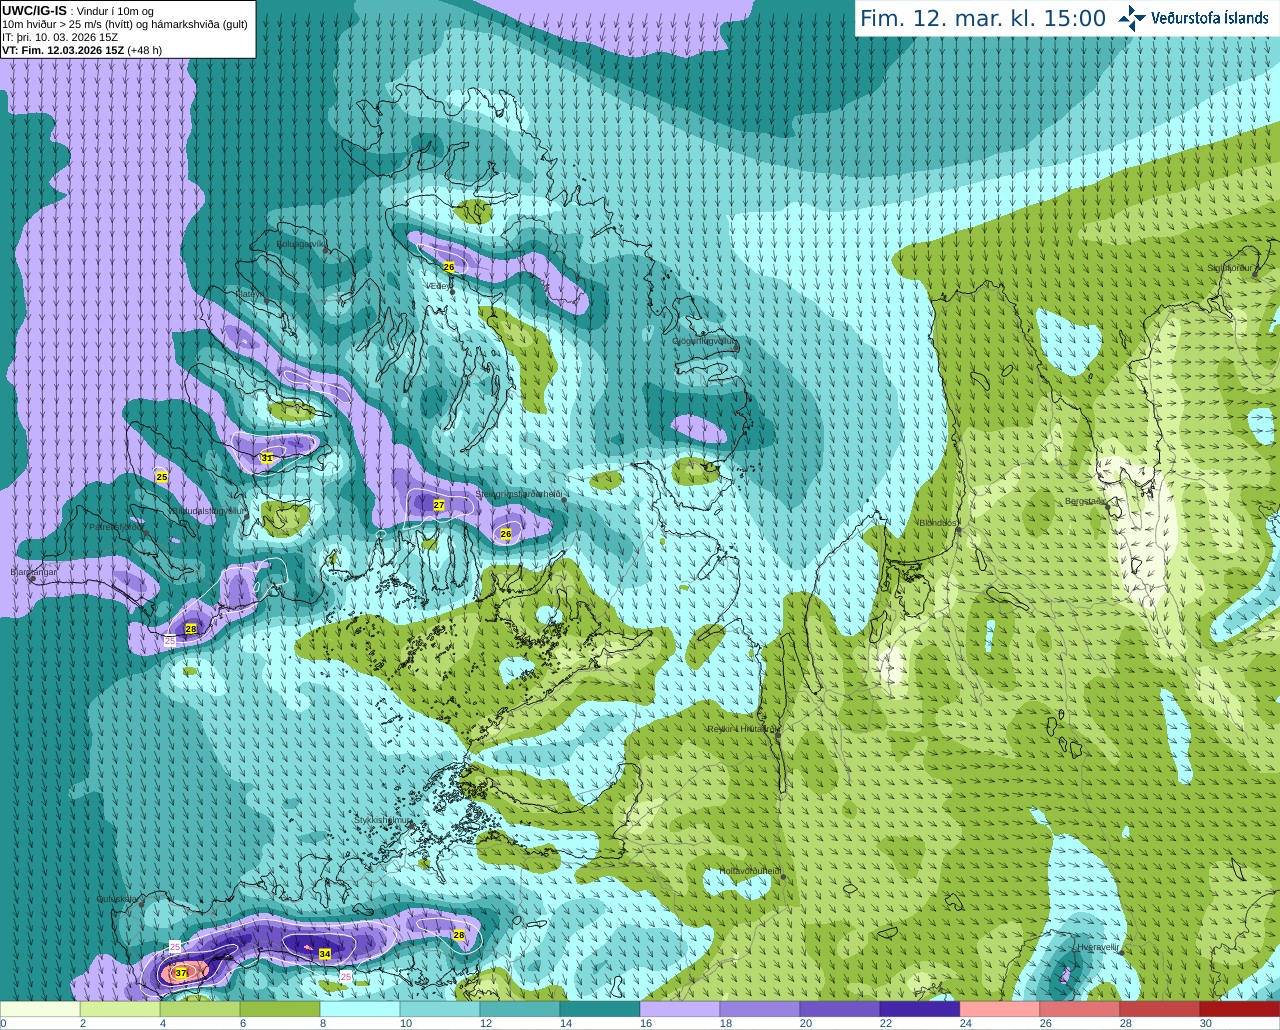Click the yellow 28 marker east of 34
The height and width of the screenshot is (1030, 1280).
459,935
